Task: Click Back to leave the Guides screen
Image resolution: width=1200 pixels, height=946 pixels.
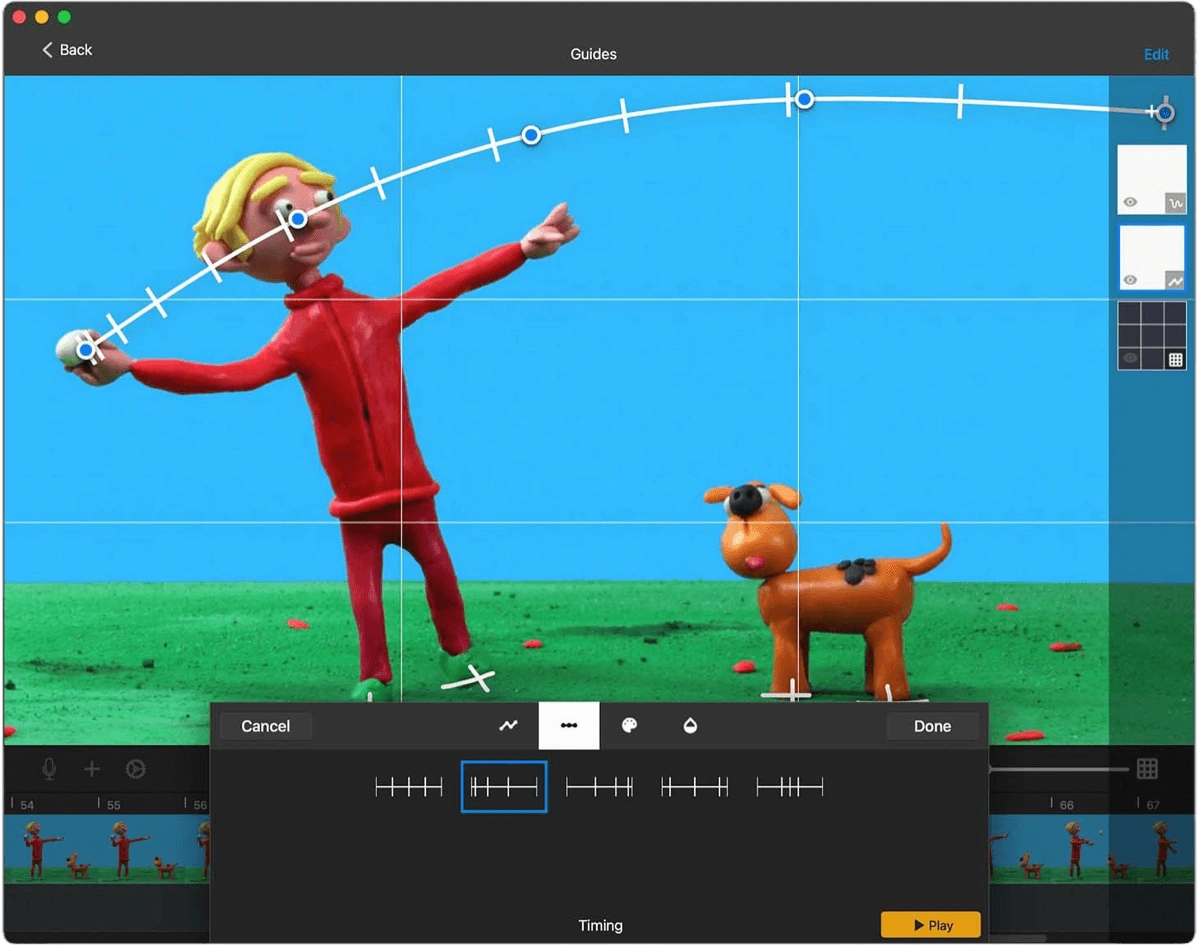Action: 66,49
